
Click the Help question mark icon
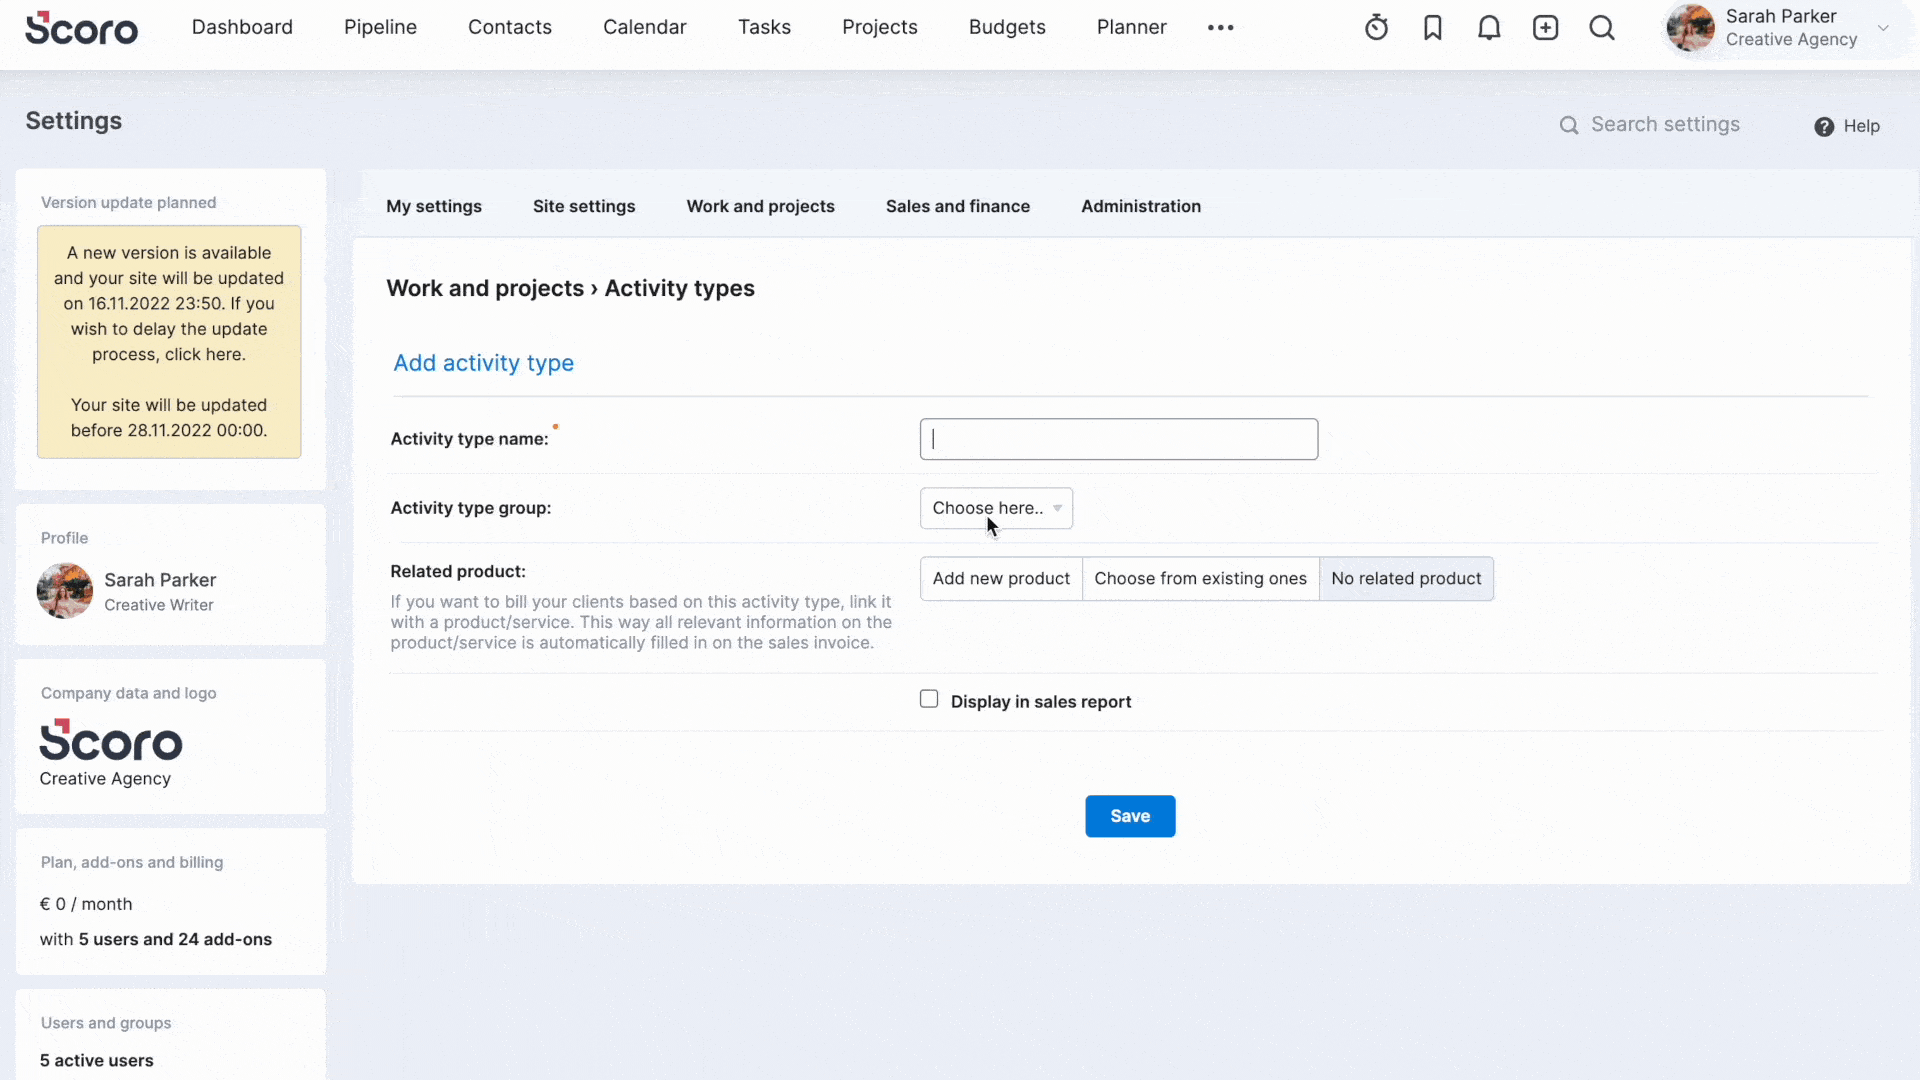pyautogui.click(x=1825, y=125)
